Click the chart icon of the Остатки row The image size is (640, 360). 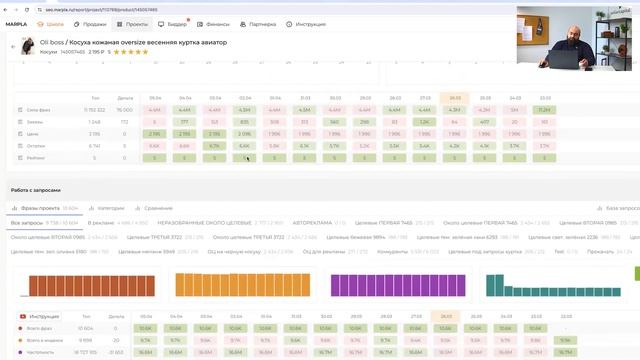[20, 146]
